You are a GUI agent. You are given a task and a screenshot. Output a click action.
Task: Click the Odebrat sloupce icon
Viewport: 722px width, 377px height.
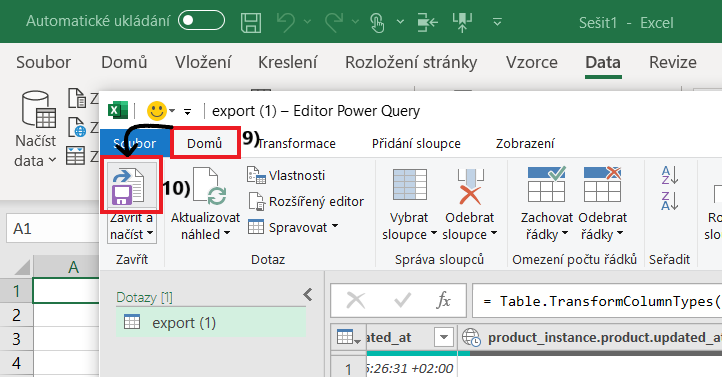pos(470,186)
